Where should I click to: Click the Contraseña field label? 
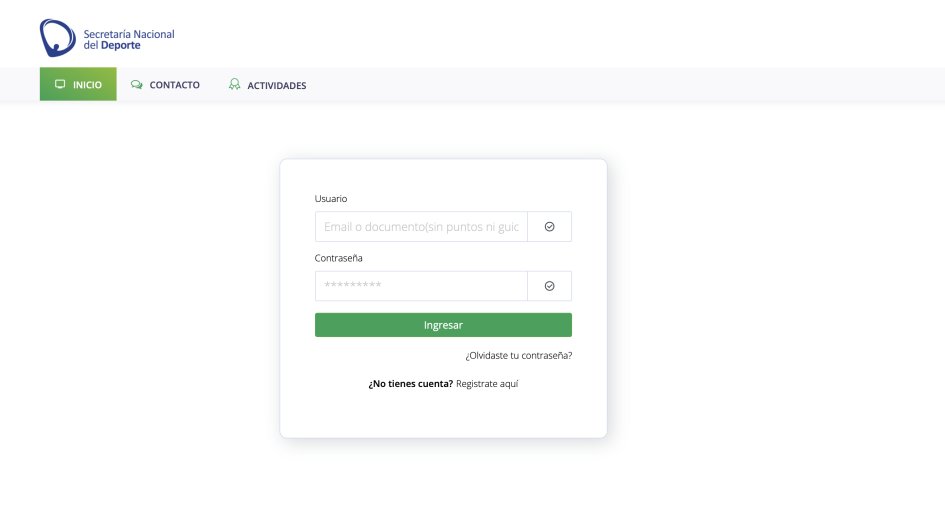point(339,258)
